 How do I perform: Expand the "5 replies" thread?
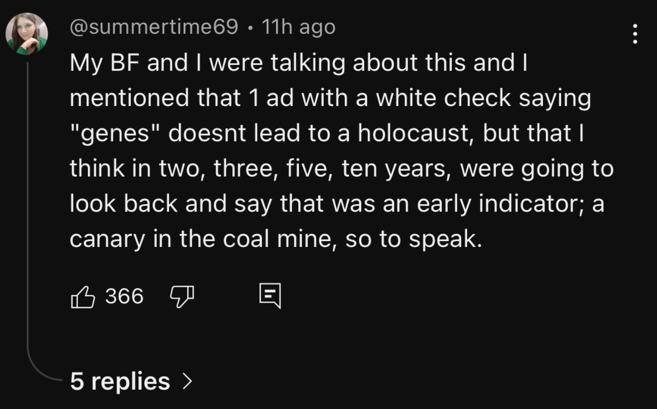(120, 381)
